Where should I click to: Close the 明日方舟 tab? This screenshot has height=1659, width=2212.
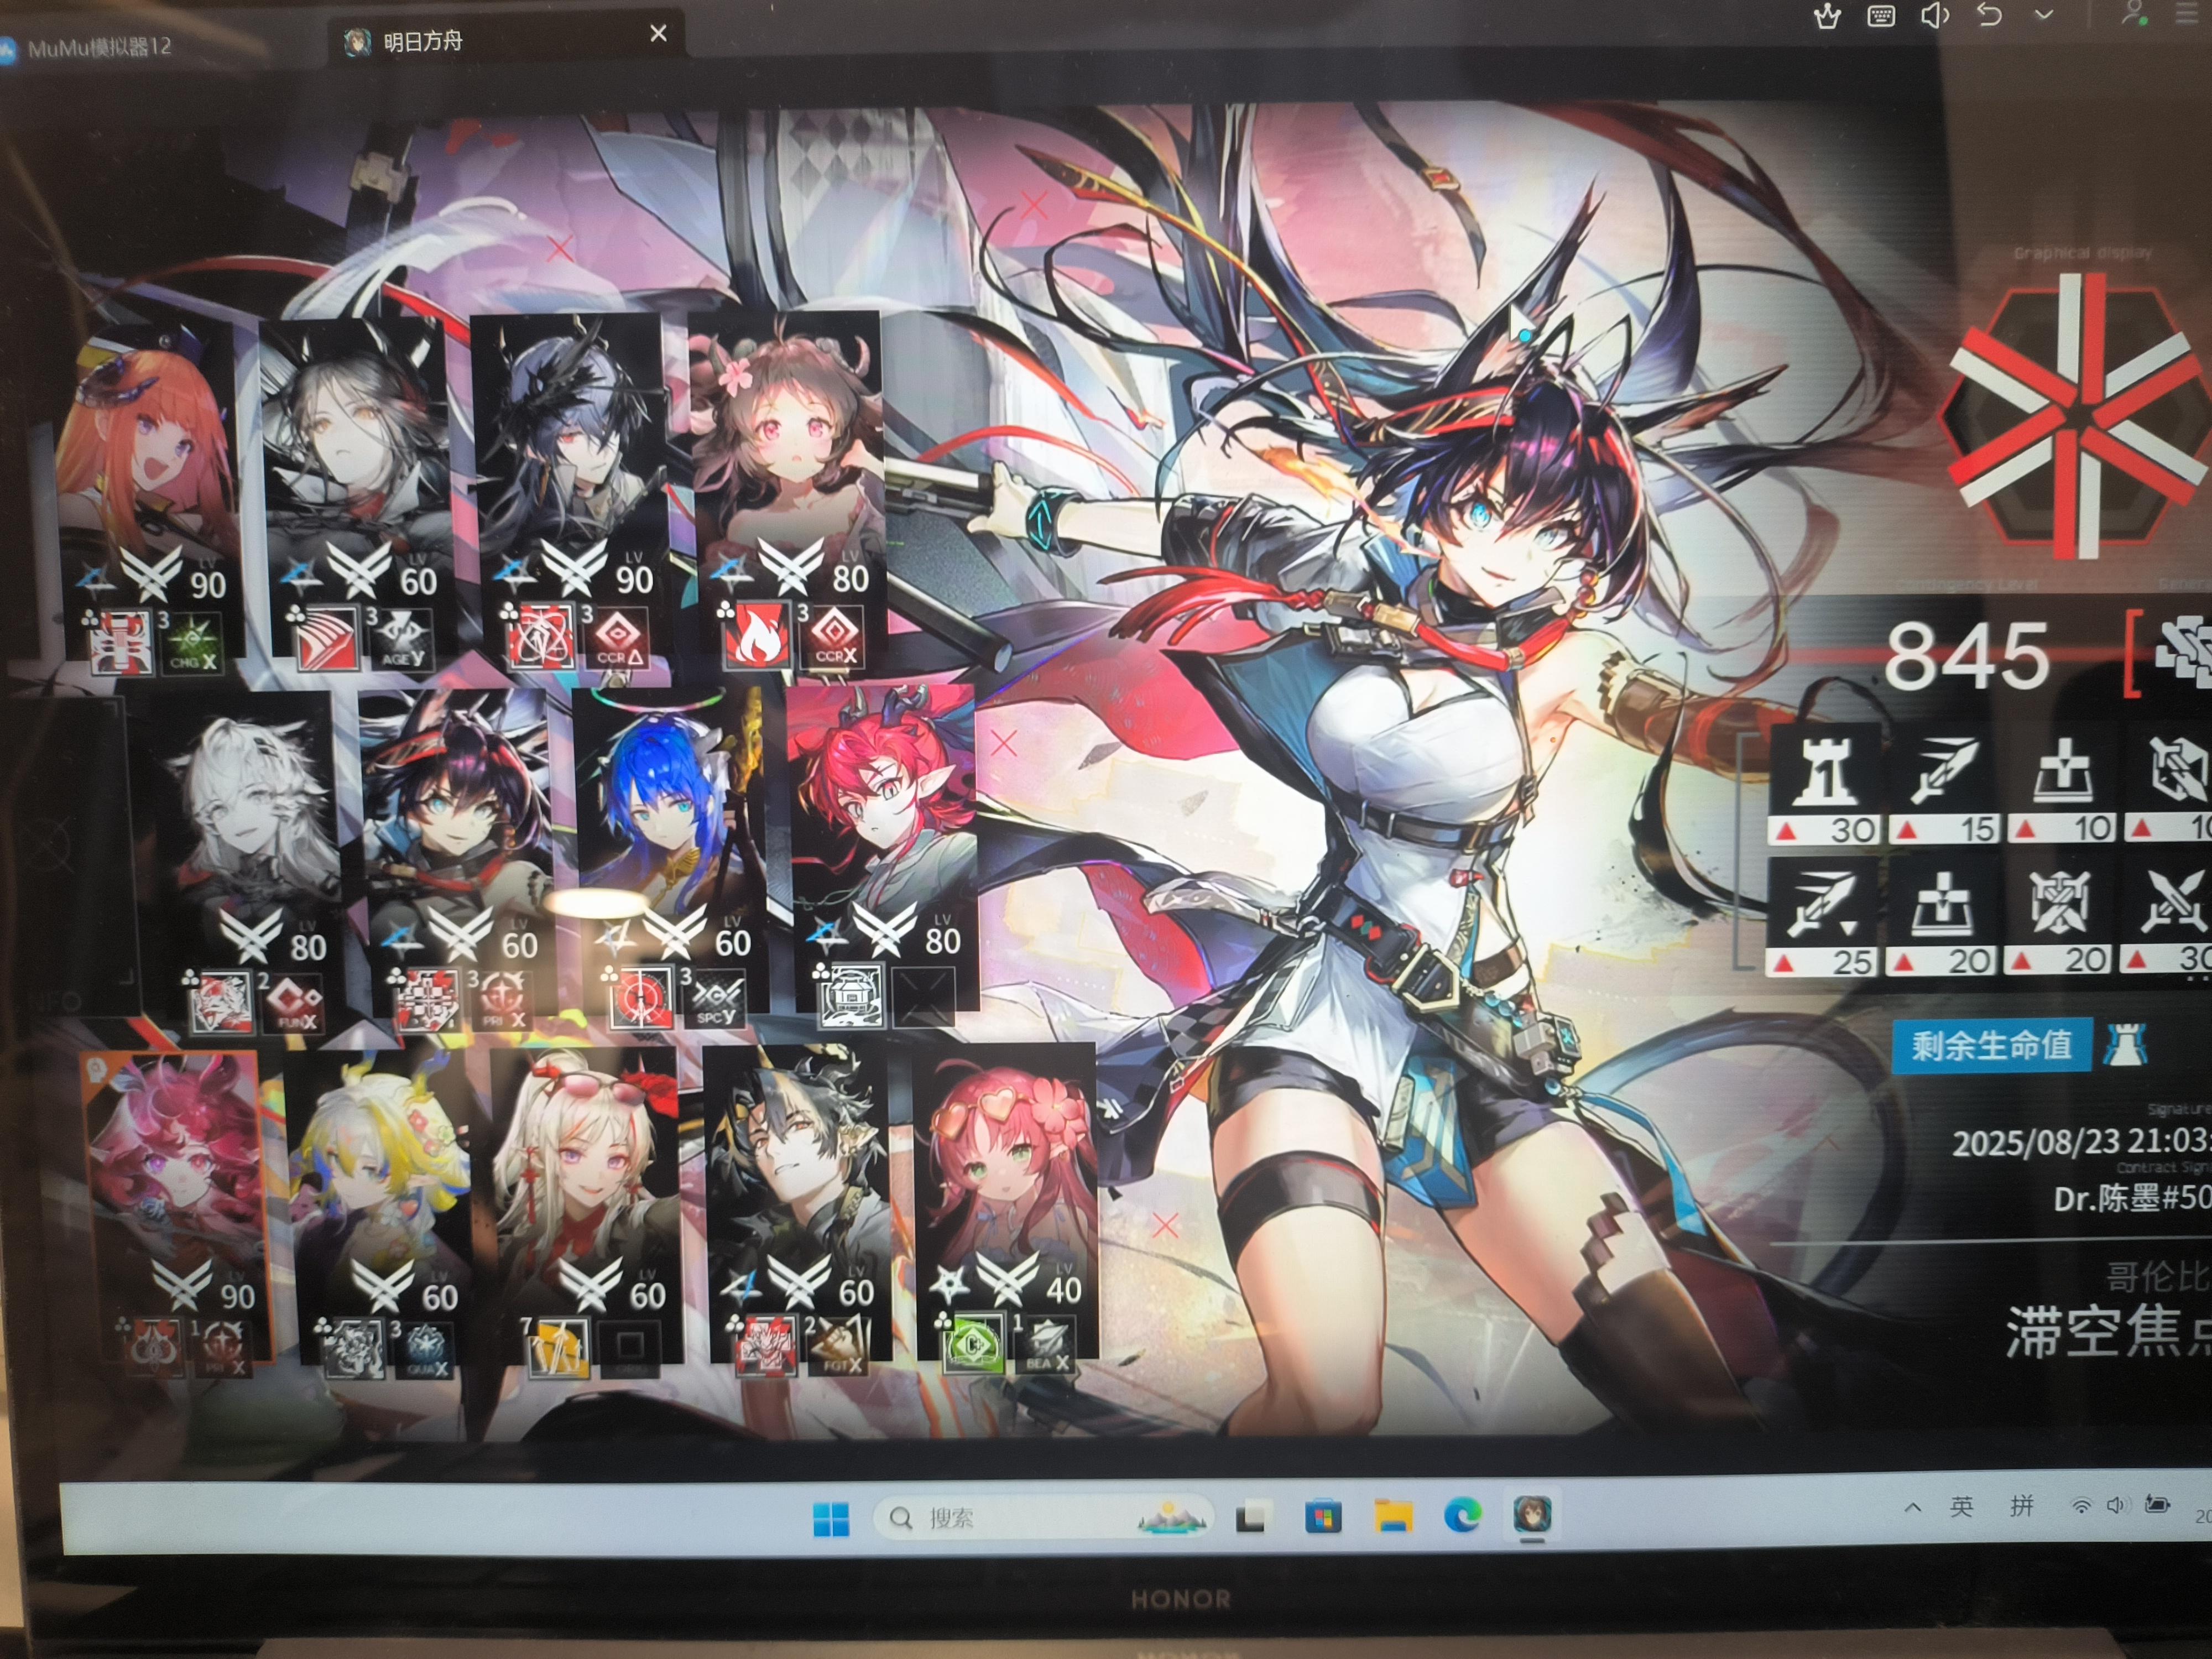coord(658,33)
